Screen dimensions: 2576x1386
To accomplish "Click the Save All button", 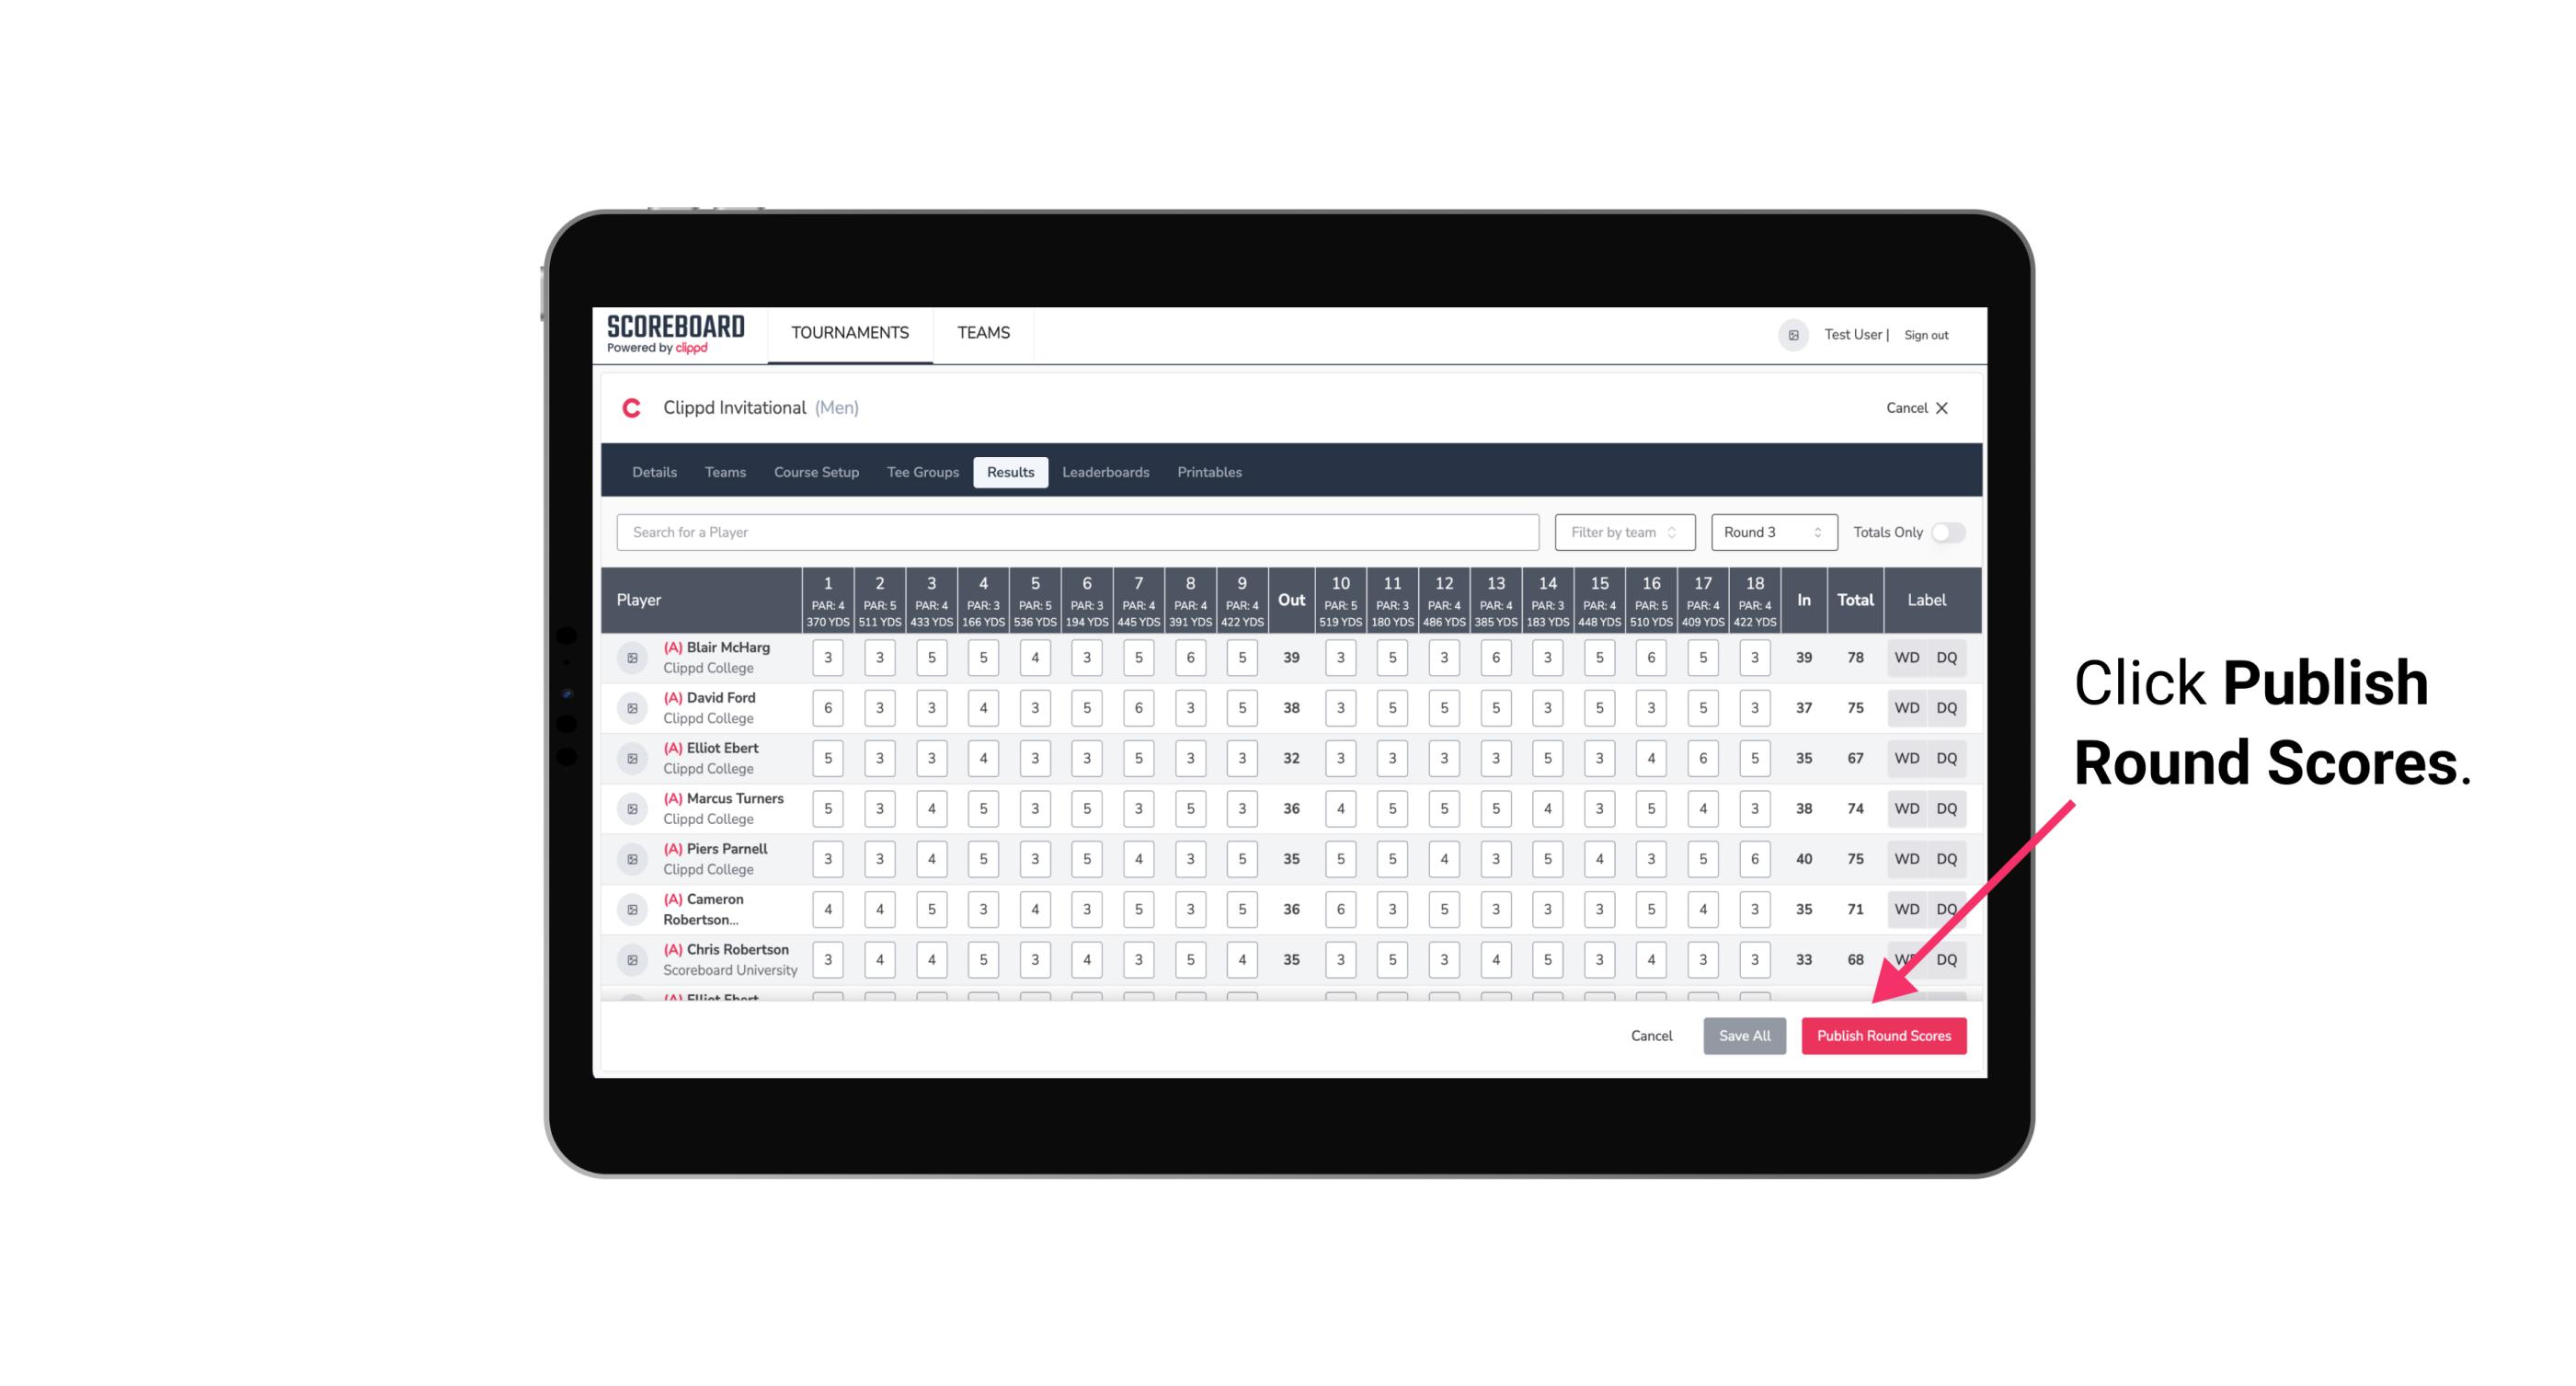I will tap(1744, 1033).
